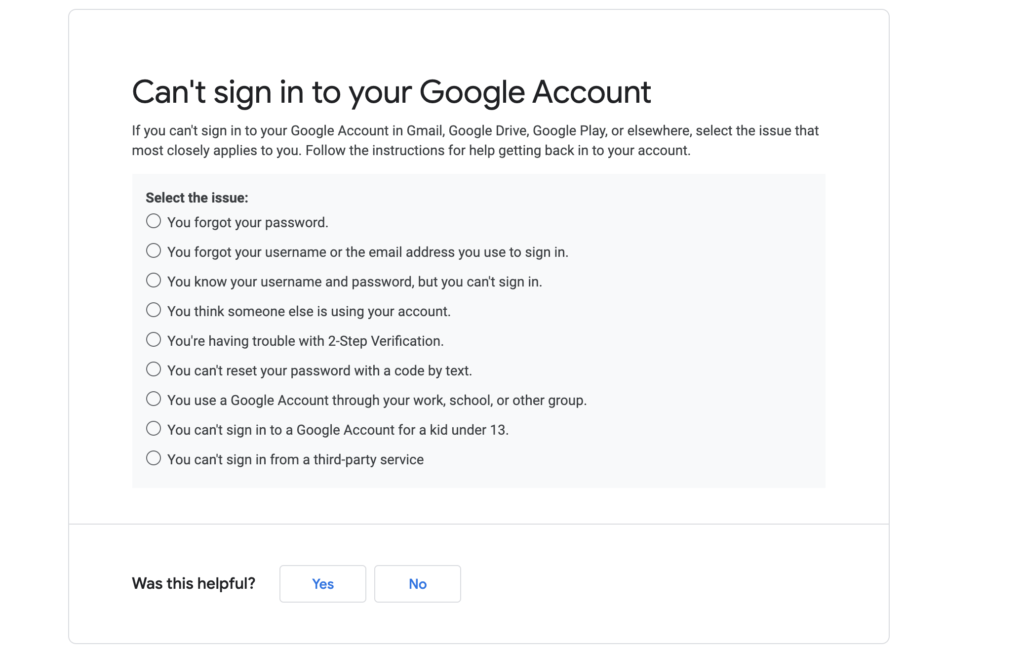Select the 'You forgot your password' radio button

tap(153, 221)
